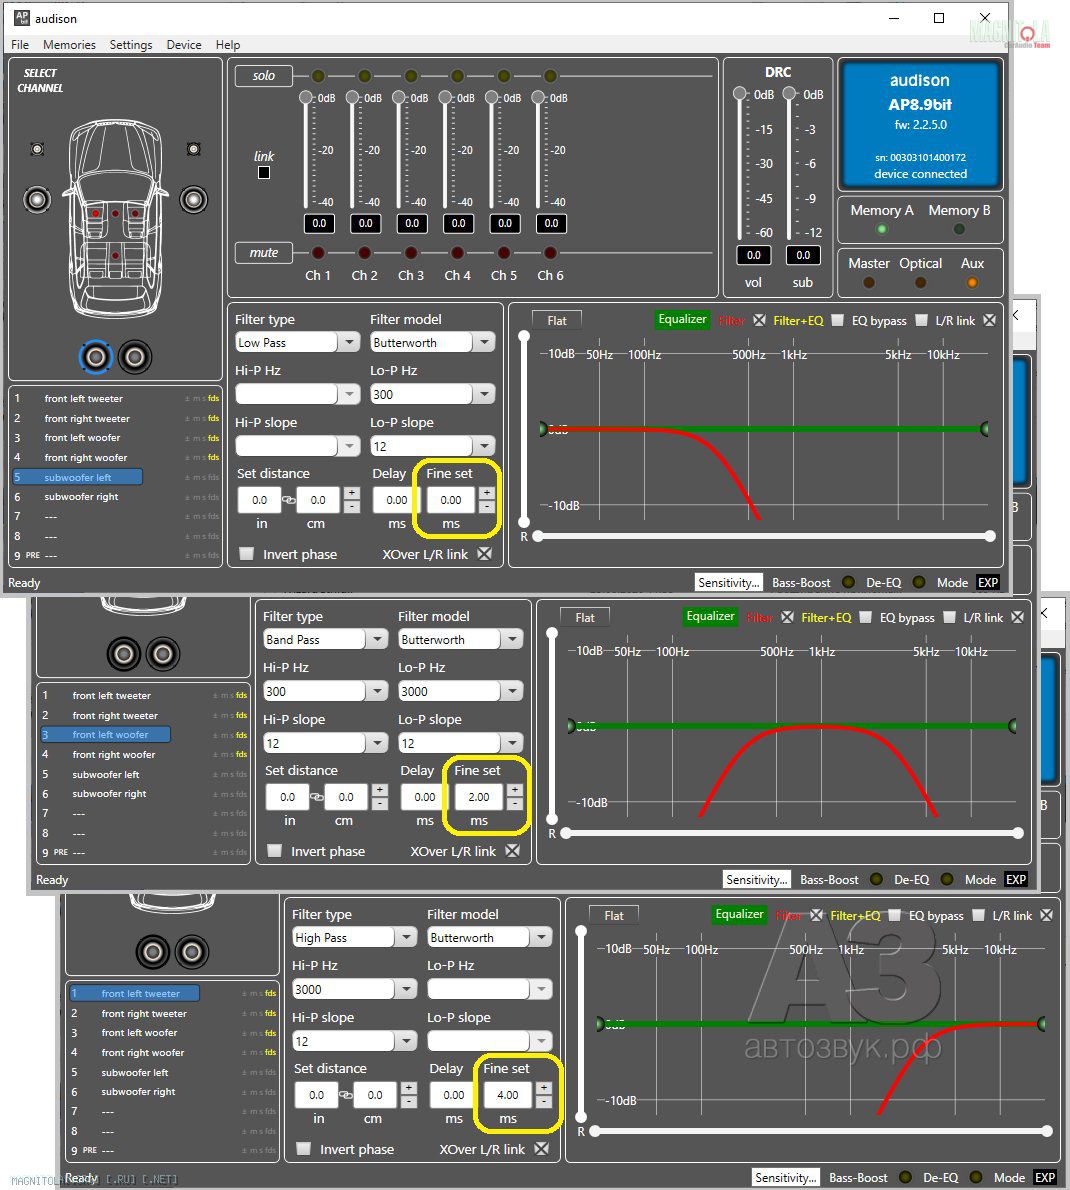Toggle Bass-Boost LED in the Low Pass window
The height and width of the screenshot is (1190, 1070).
pos(848,582)
